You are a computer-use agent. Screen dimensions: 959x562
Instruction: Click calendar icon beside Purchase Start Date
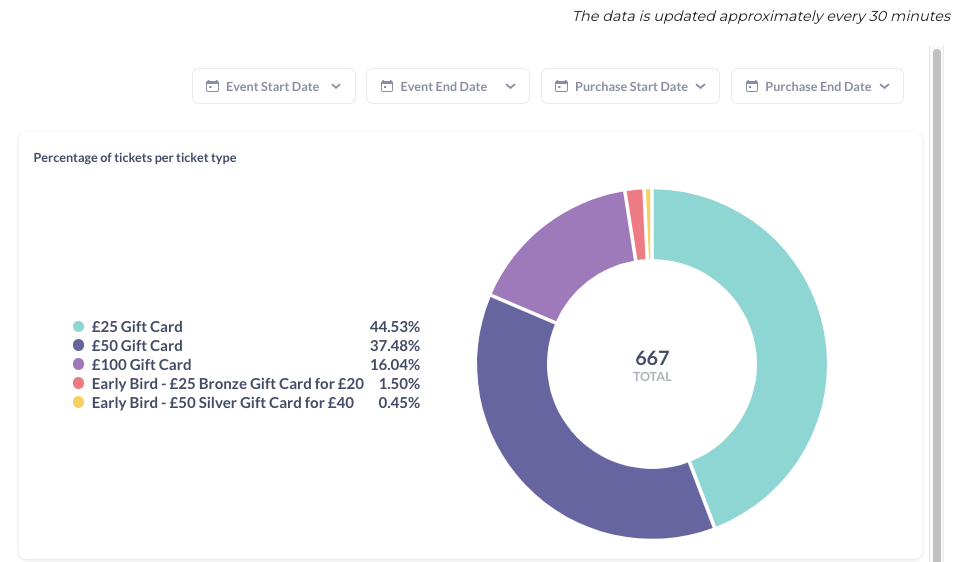(561, 86)
